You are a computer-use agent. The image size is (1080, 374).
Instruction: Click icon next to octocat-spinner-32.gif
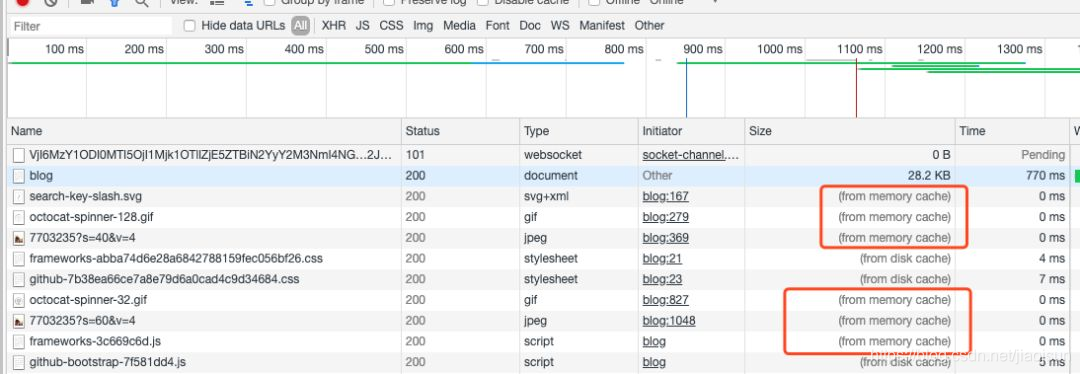point(19,300)
